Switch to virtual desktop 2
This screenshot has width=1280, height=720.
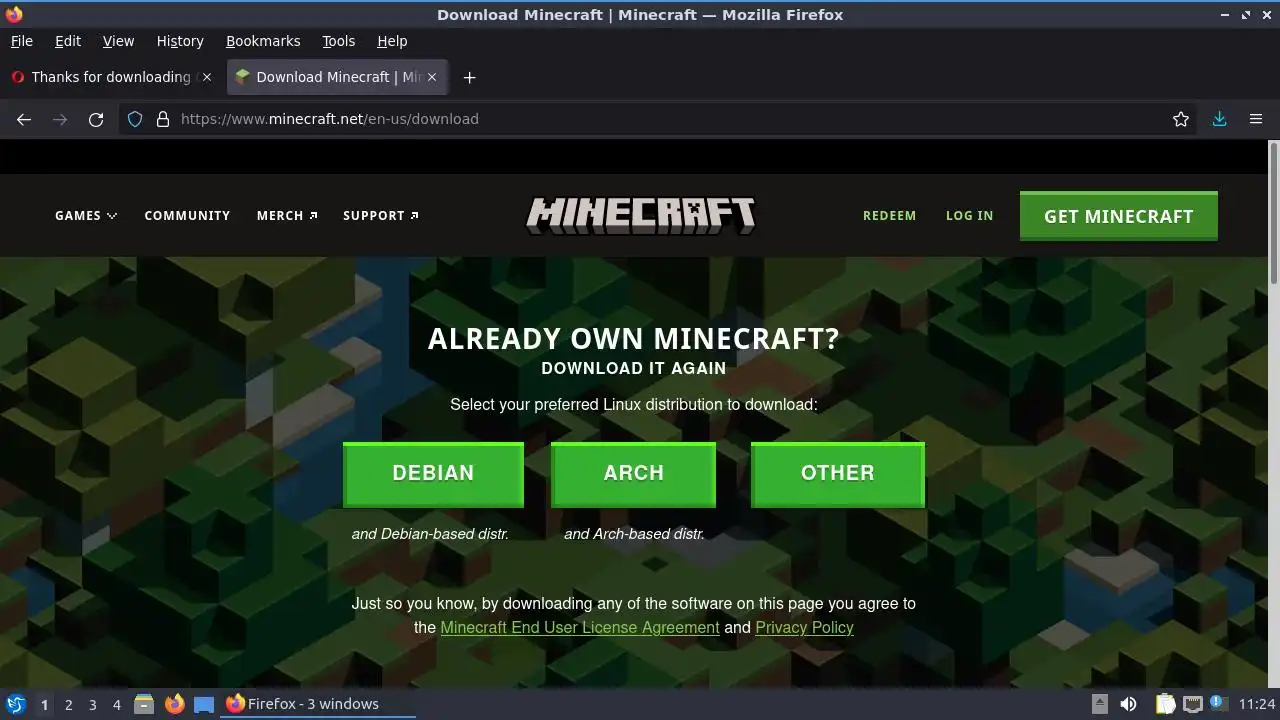(68, 704)
